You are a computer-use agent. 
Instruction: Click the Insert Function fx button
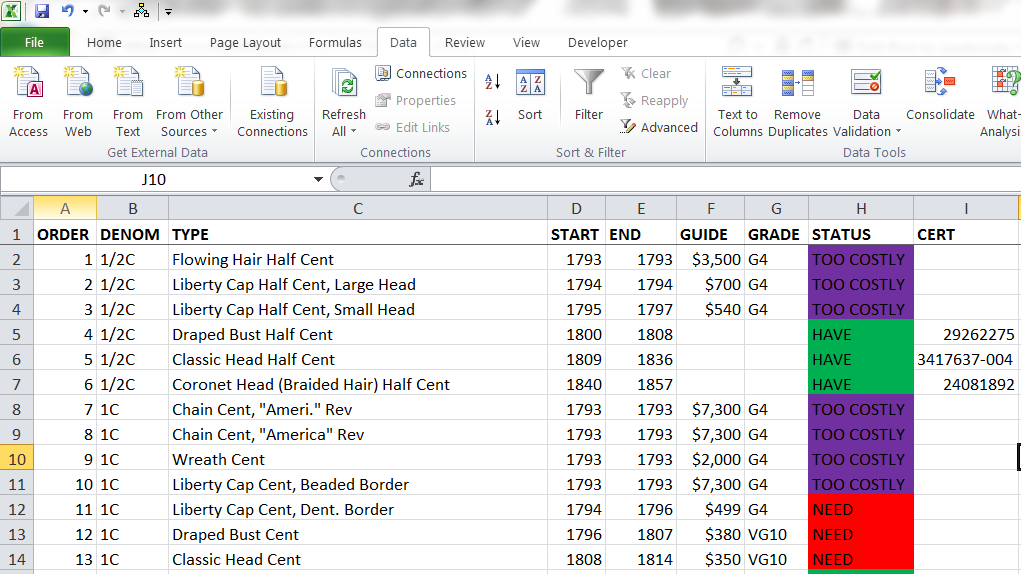416,180
